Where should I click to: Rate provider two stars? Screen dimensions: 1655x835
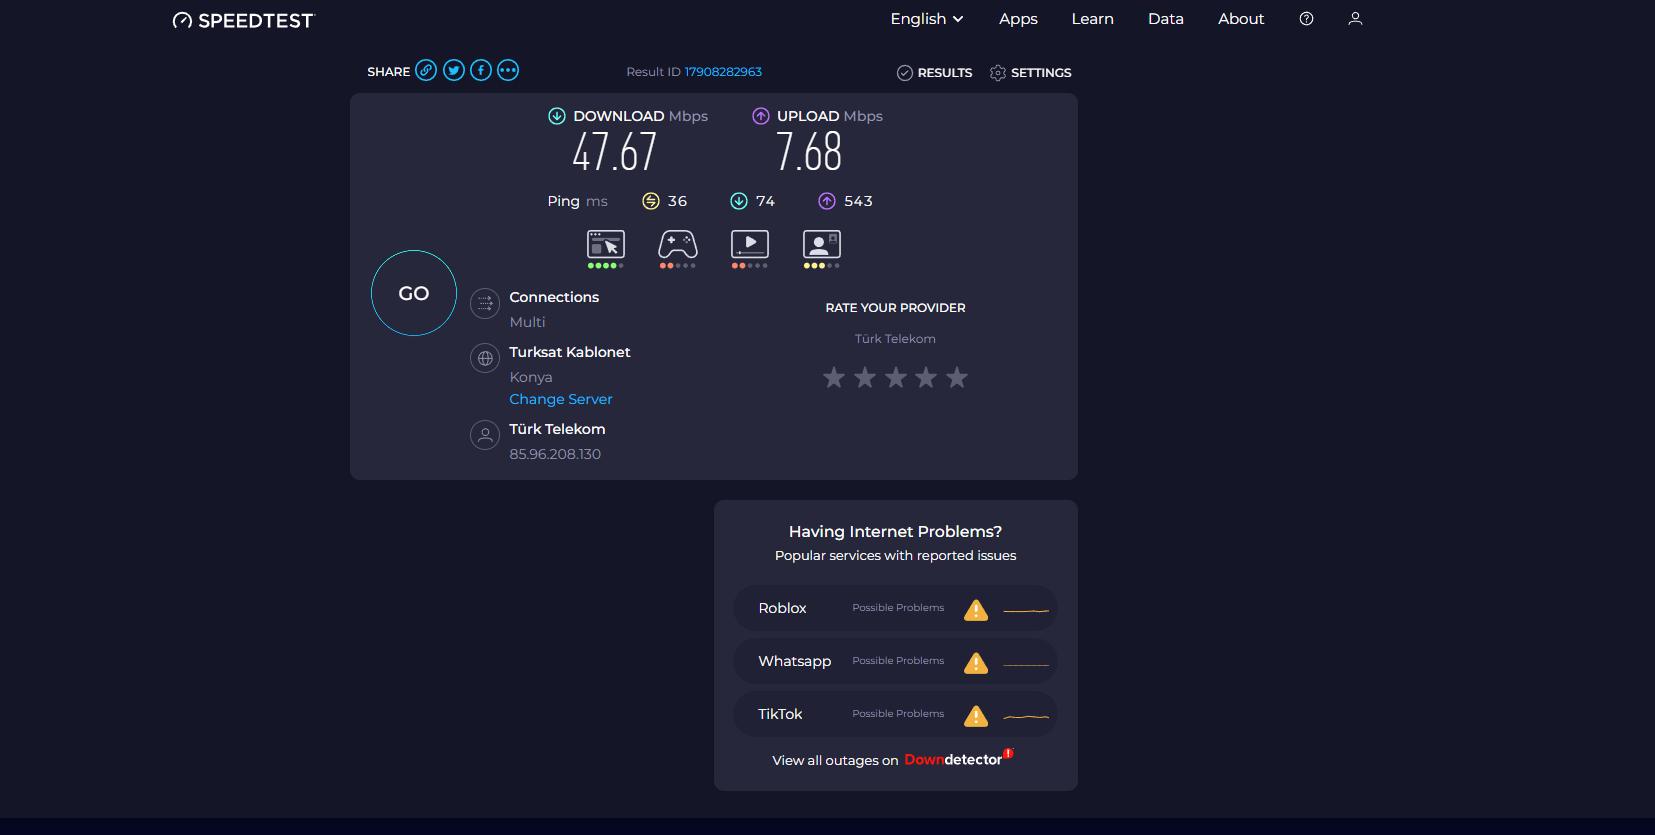865,377
